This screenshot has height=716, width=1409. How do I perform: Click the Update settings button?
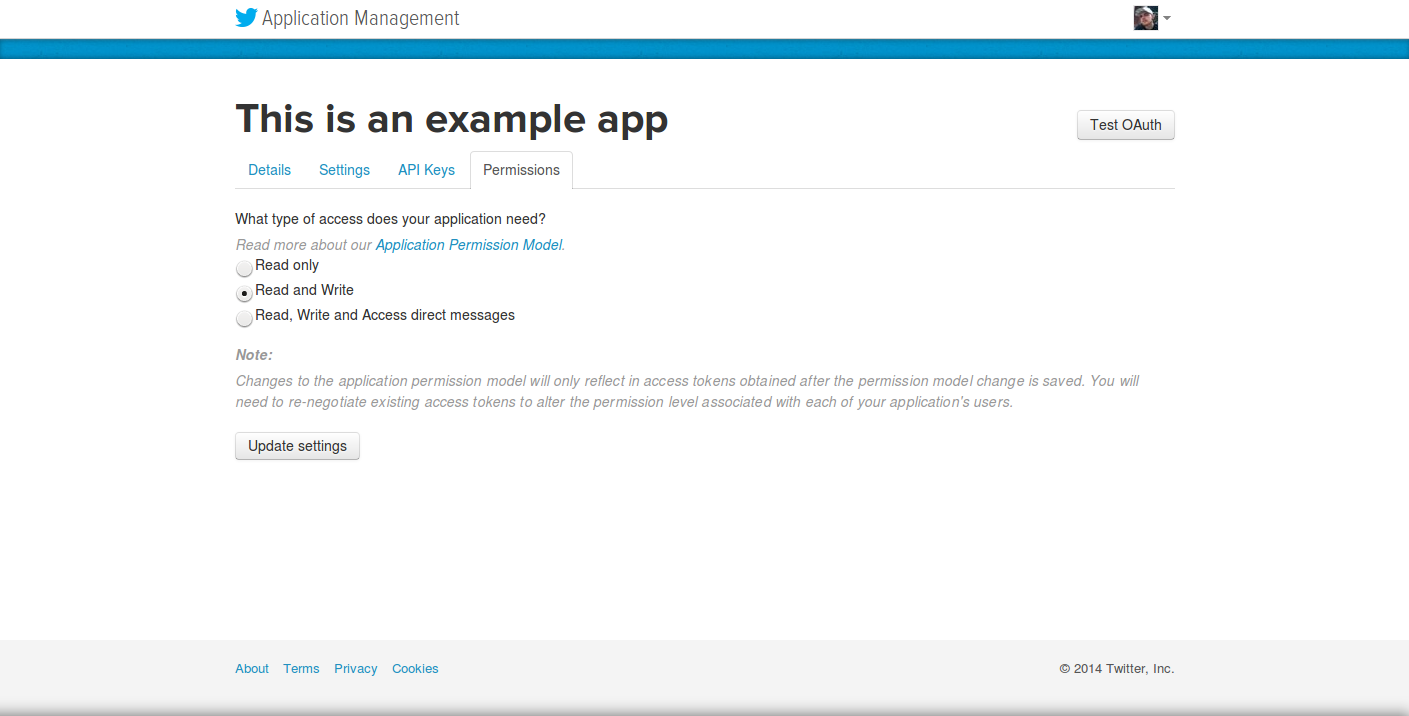pos(297,446)
